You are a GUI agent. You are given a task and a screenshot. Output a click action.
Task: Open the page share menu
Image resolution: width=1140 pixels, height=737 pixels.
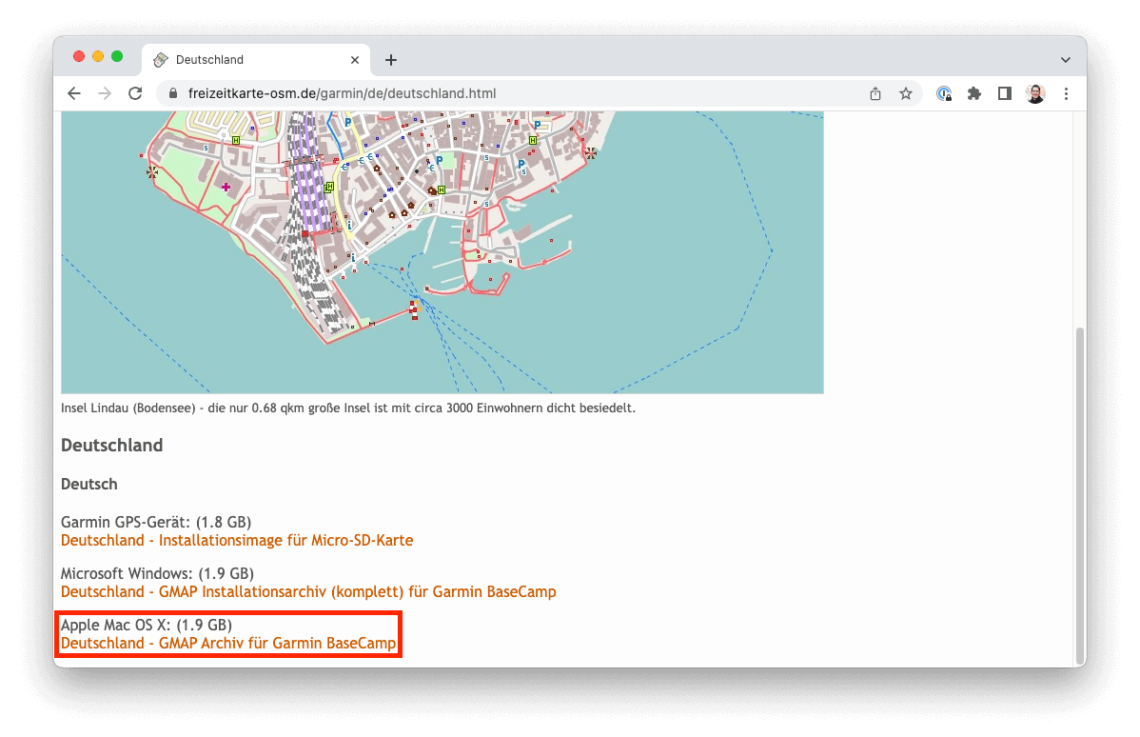(875, 93)
